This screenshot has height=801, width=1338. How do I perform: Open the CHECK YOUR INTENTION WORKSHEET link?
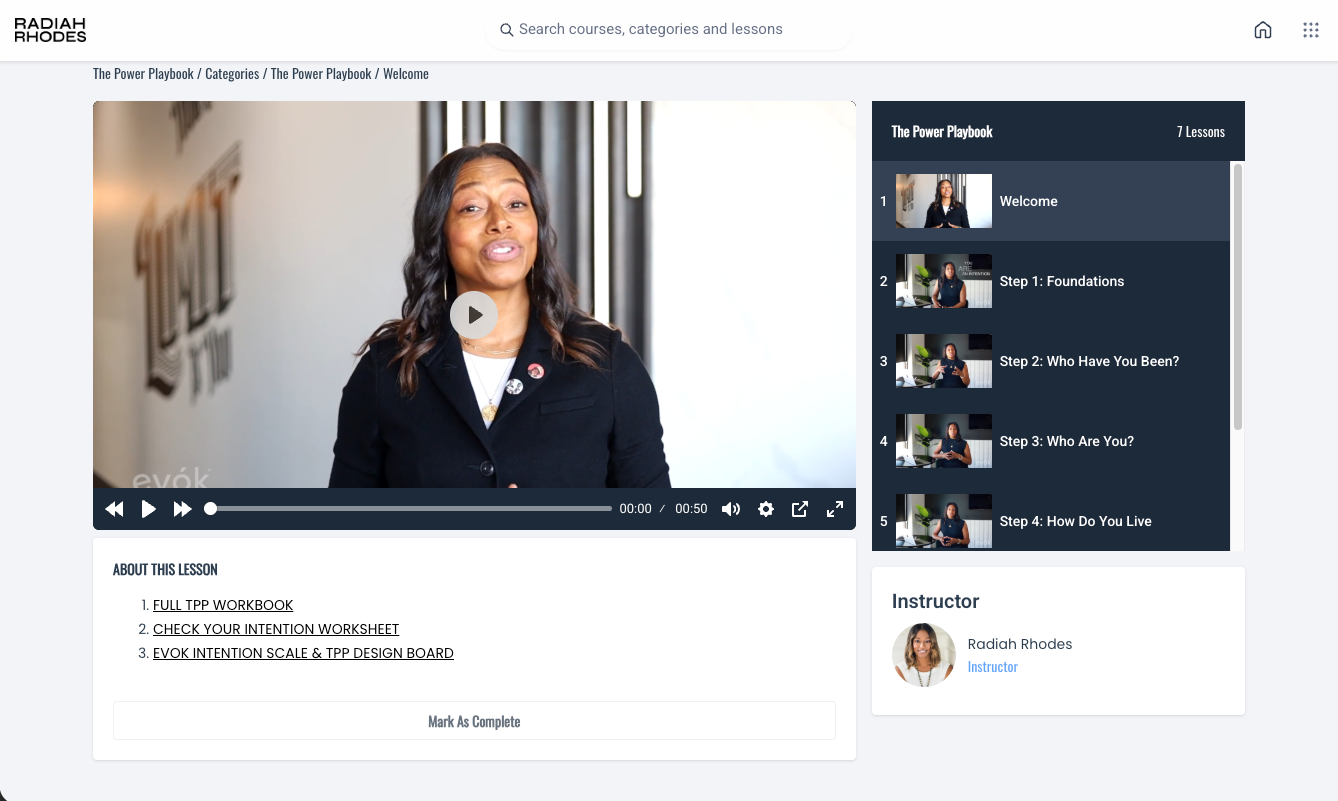(276, 629)
